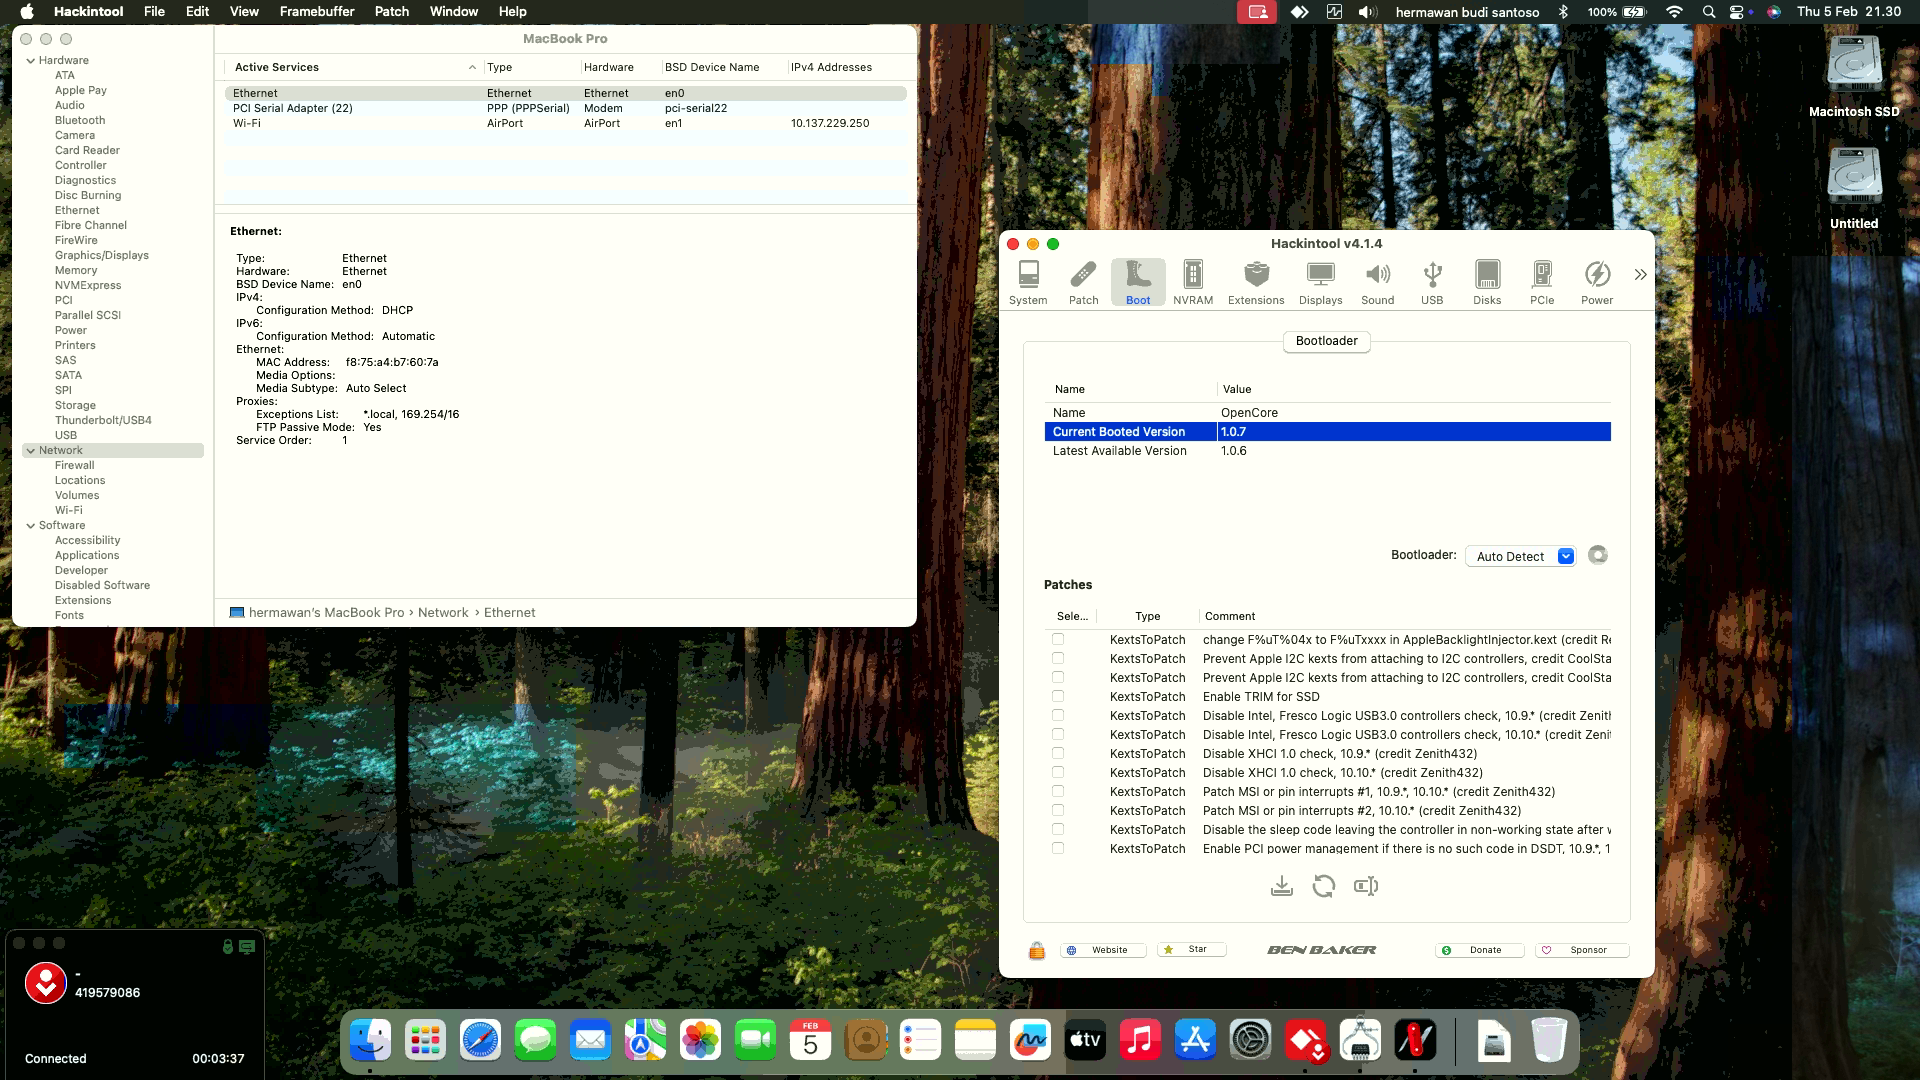
Task: Collapse the Software section in sidebar
Action: pos(31,526)
